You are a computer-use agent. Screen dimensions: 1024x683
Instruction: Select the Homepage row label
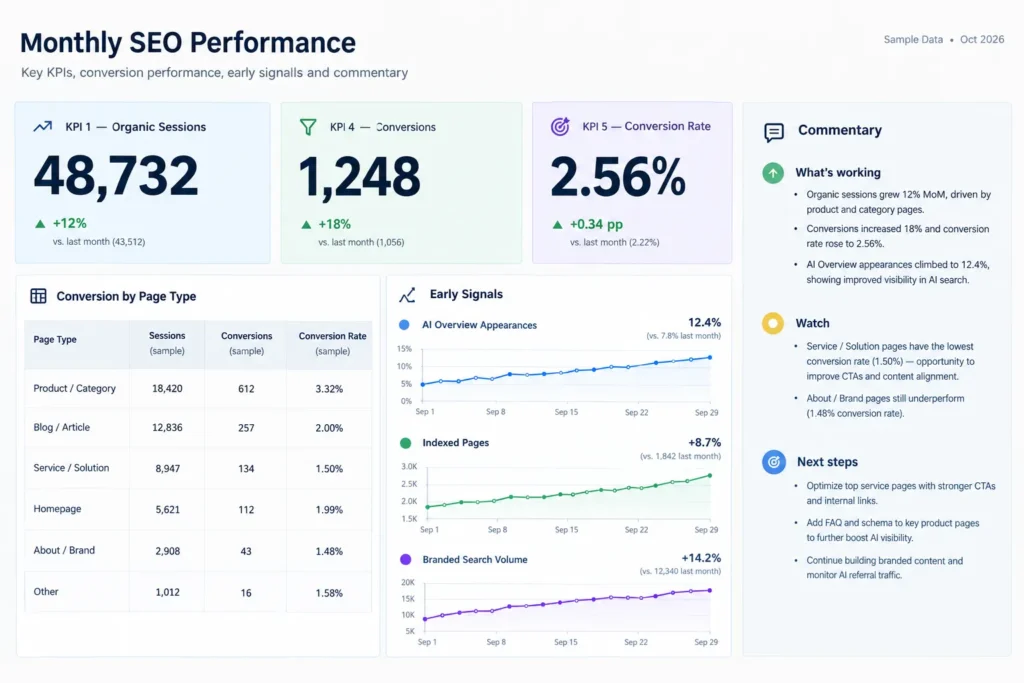coord(57,509)
